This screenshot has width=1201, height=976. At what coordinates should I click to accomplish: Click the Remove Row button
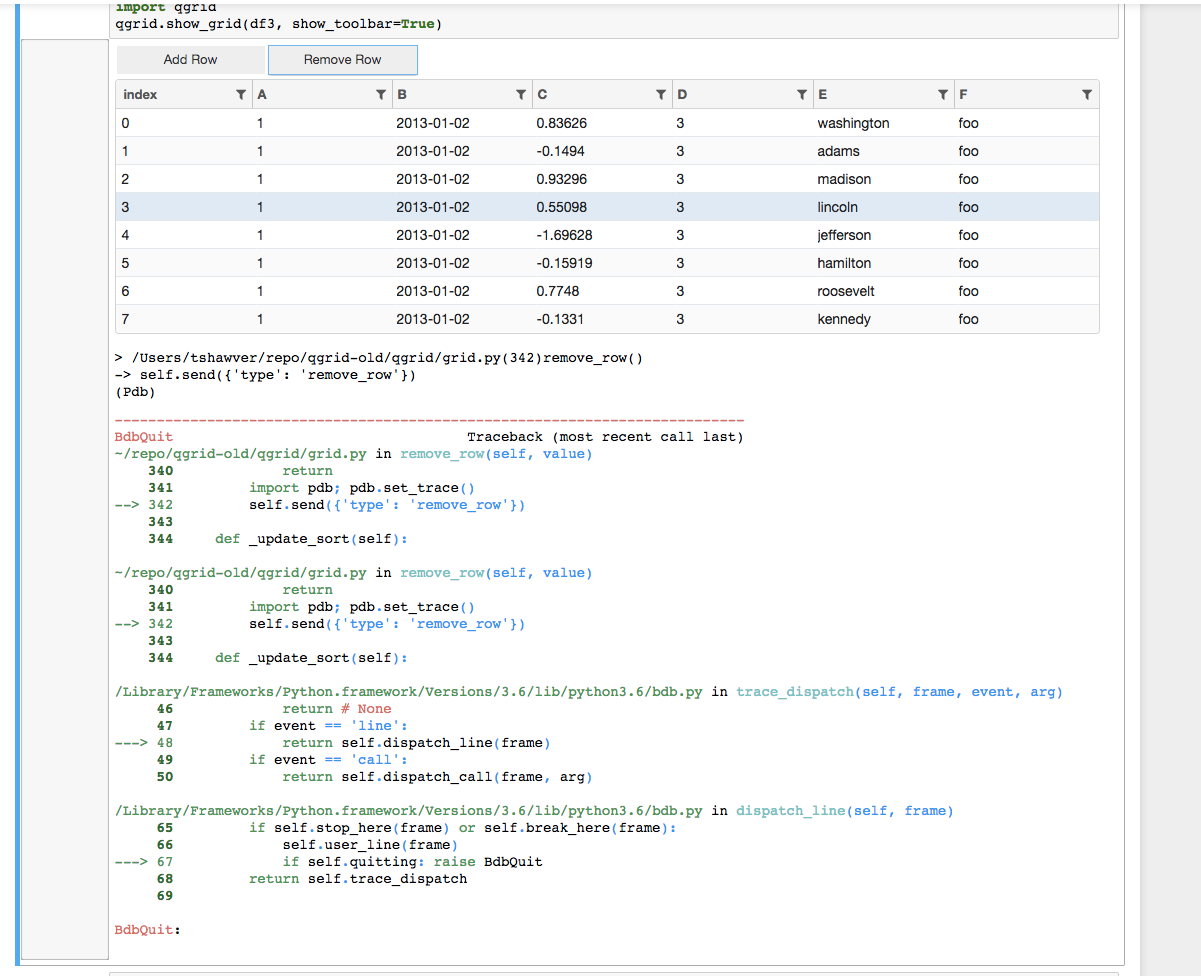pos(343,60)
